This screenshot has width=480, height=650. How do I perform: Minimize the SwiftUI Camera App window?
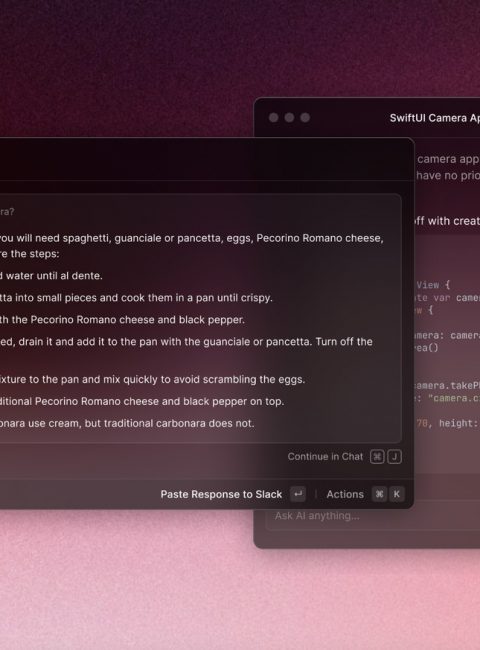tap(289, 118)
